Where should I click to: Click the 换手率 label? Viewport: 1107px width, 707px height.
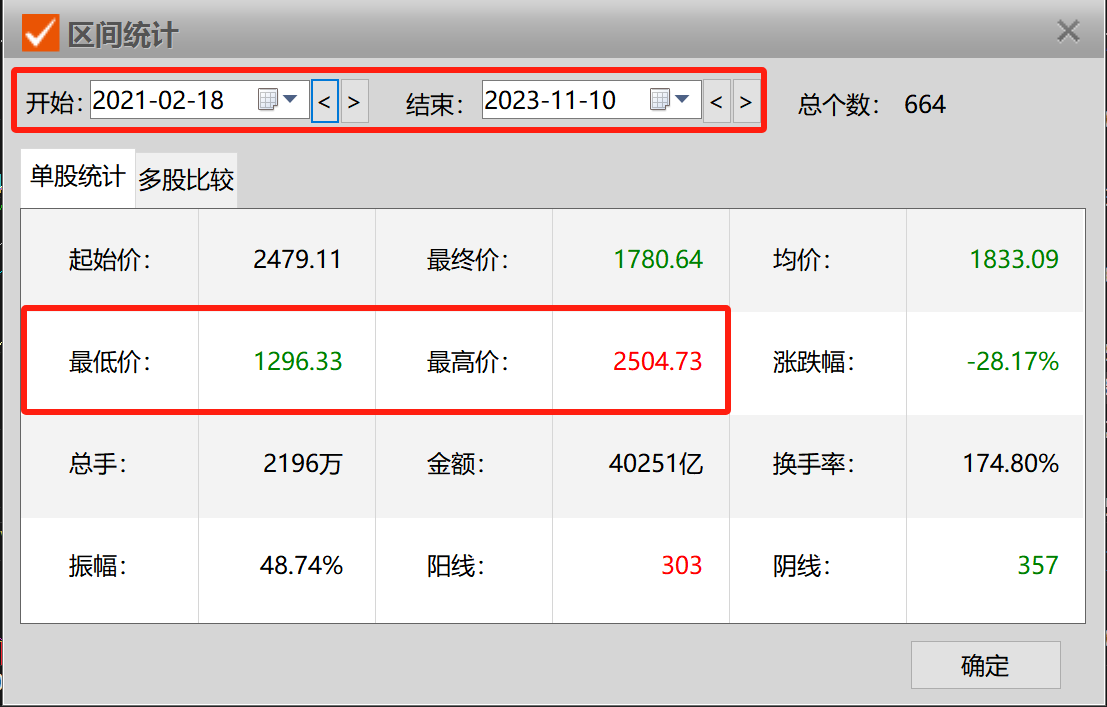[x=814, y=464]
